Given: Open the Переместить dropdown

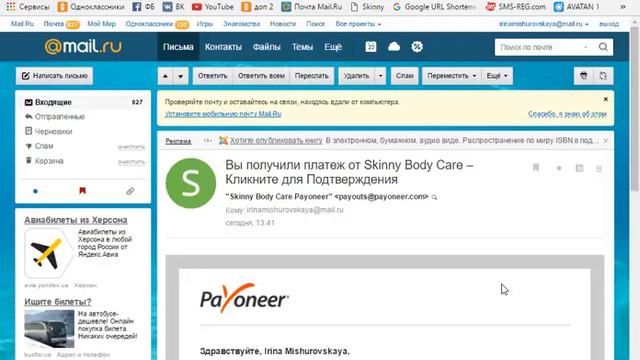Looking at the screenshot, I should (x=451, y=76).
